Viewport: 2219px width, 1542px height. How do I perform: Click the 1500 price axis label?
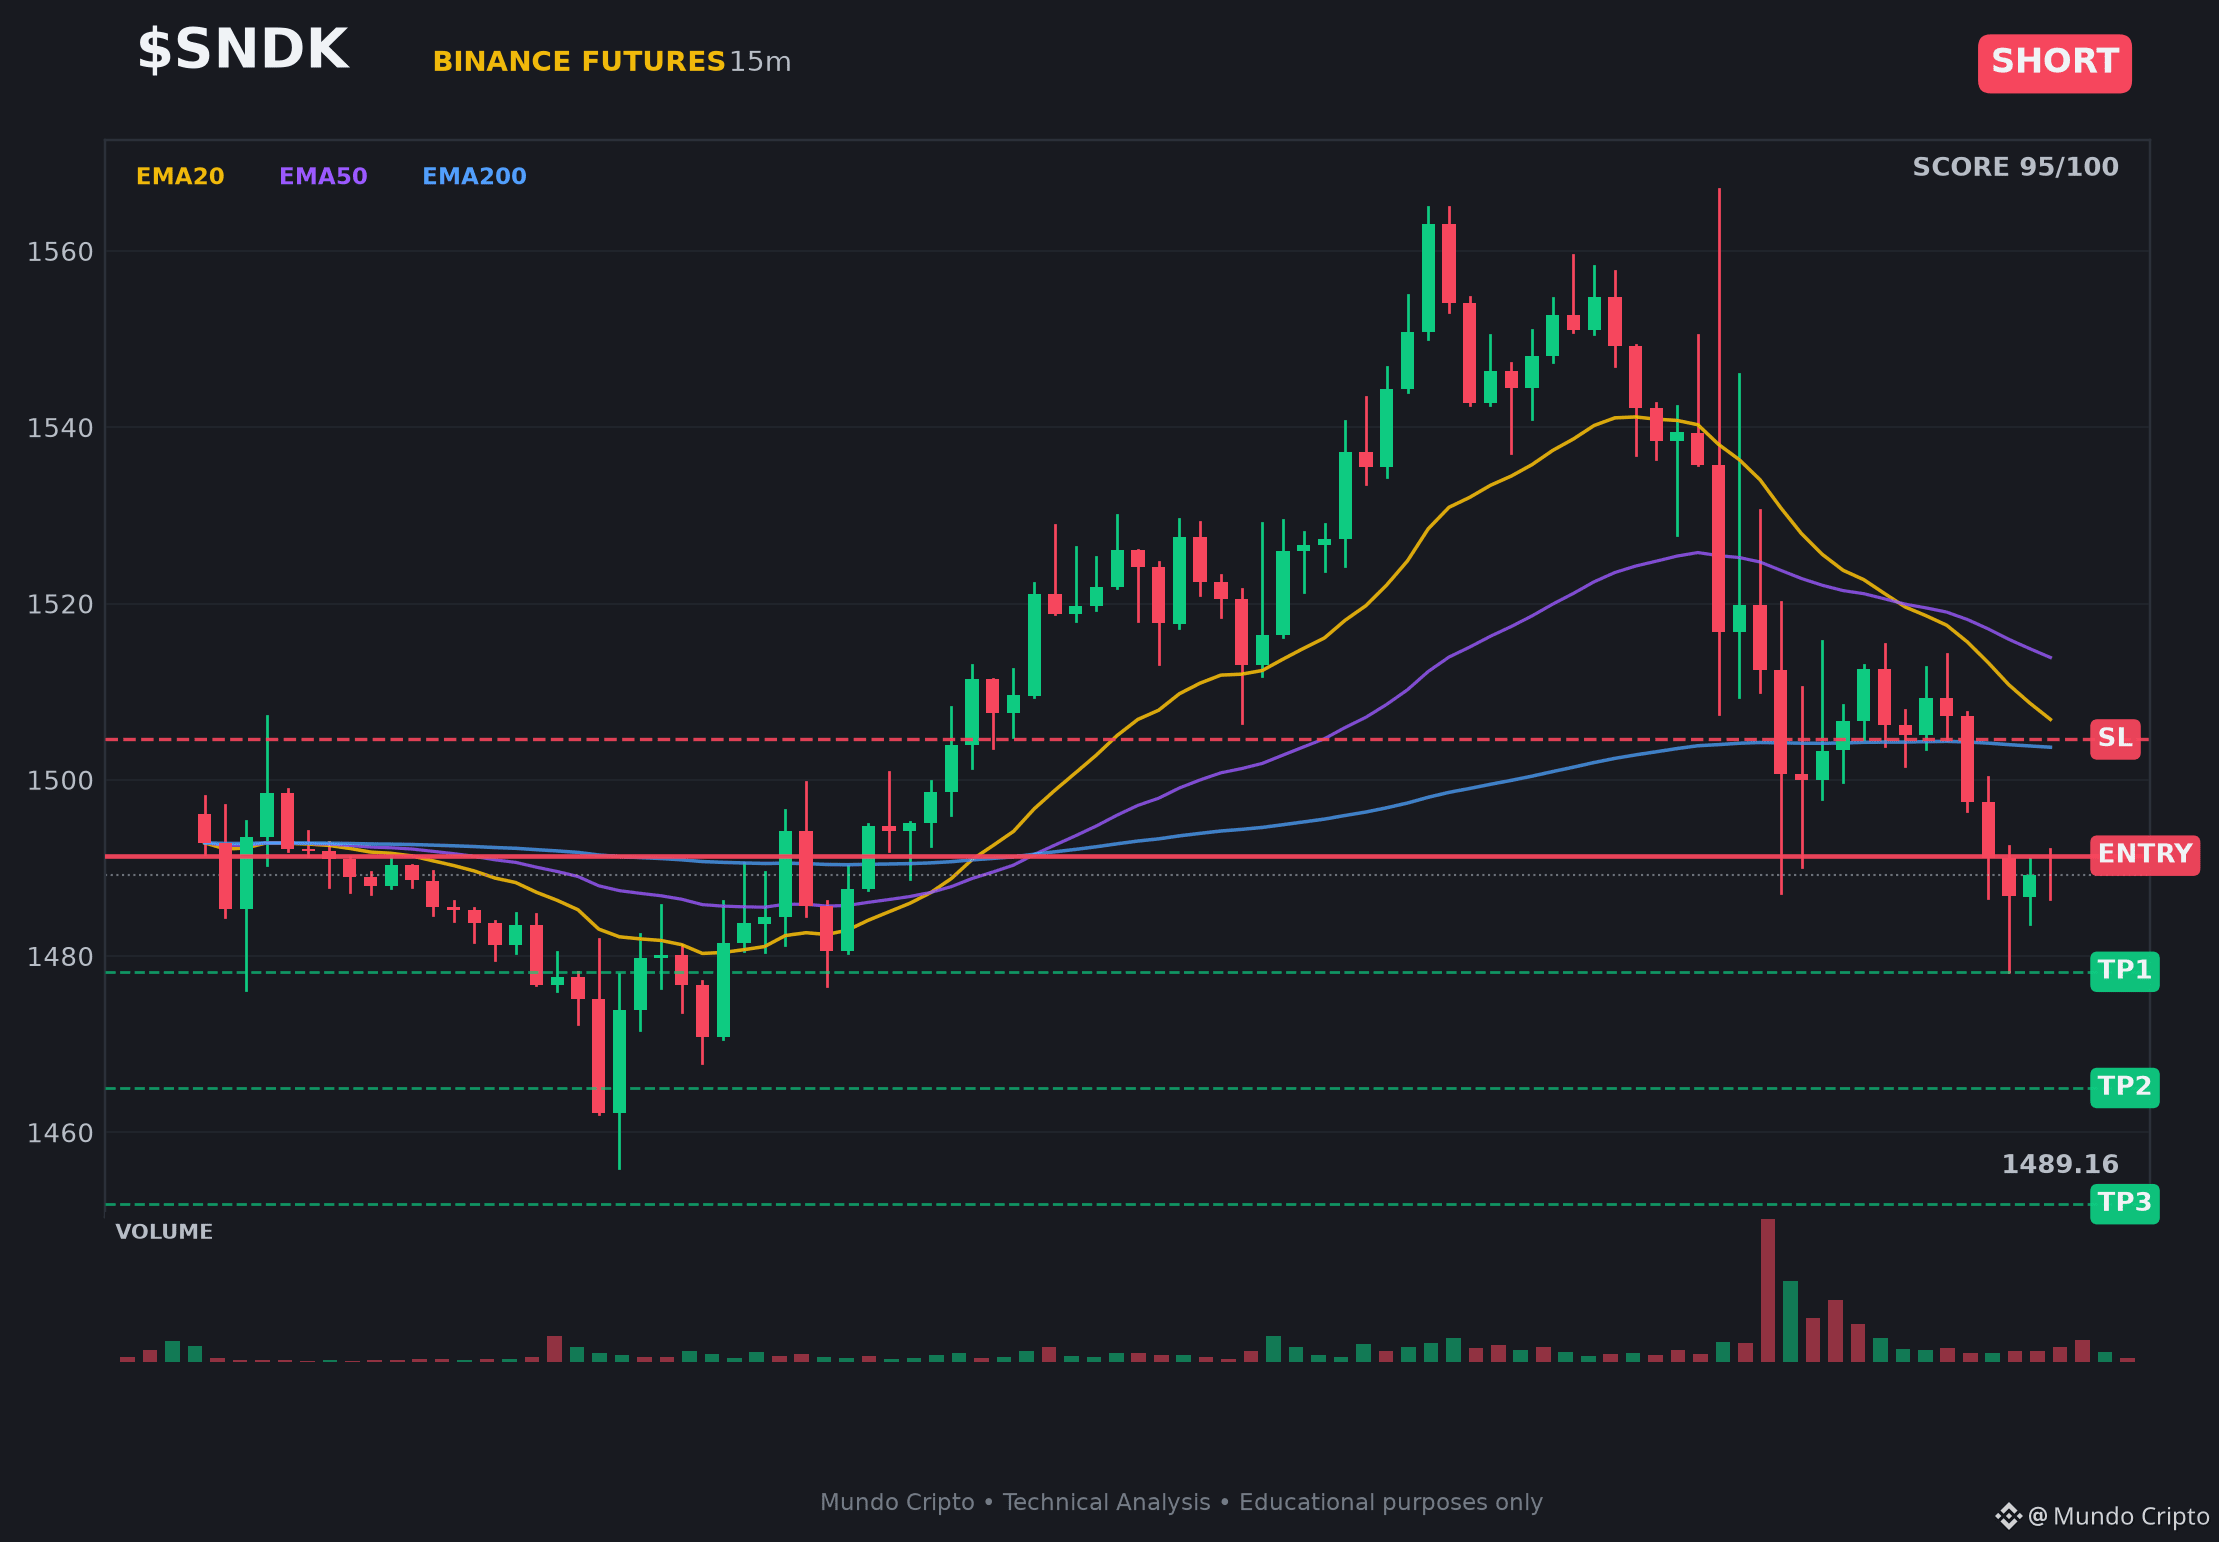[60, 780]
